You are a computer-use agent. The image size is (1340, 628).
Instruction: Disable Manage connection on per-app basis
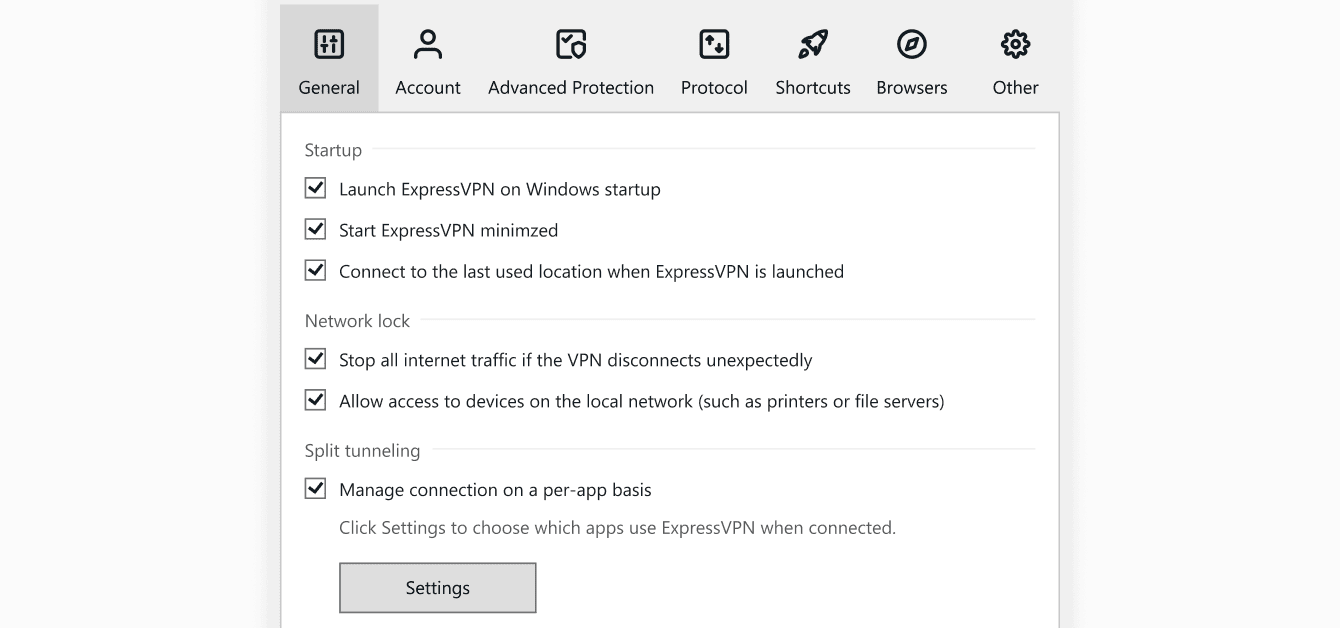coord(316,489)
